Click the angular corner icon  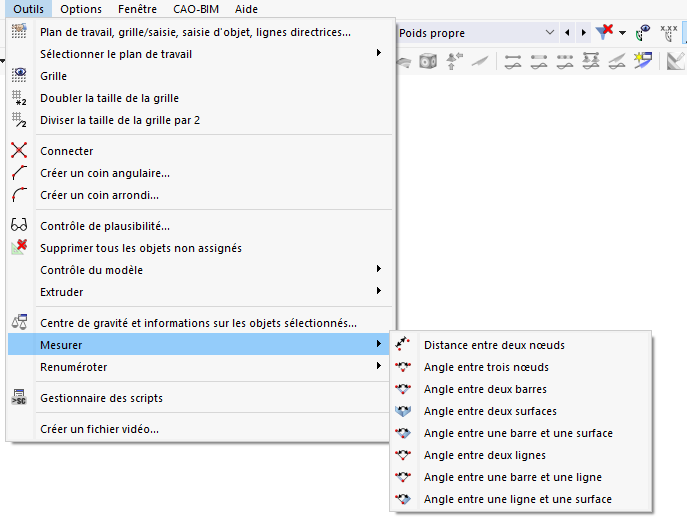pyautogui.click(x=19, y=173)
